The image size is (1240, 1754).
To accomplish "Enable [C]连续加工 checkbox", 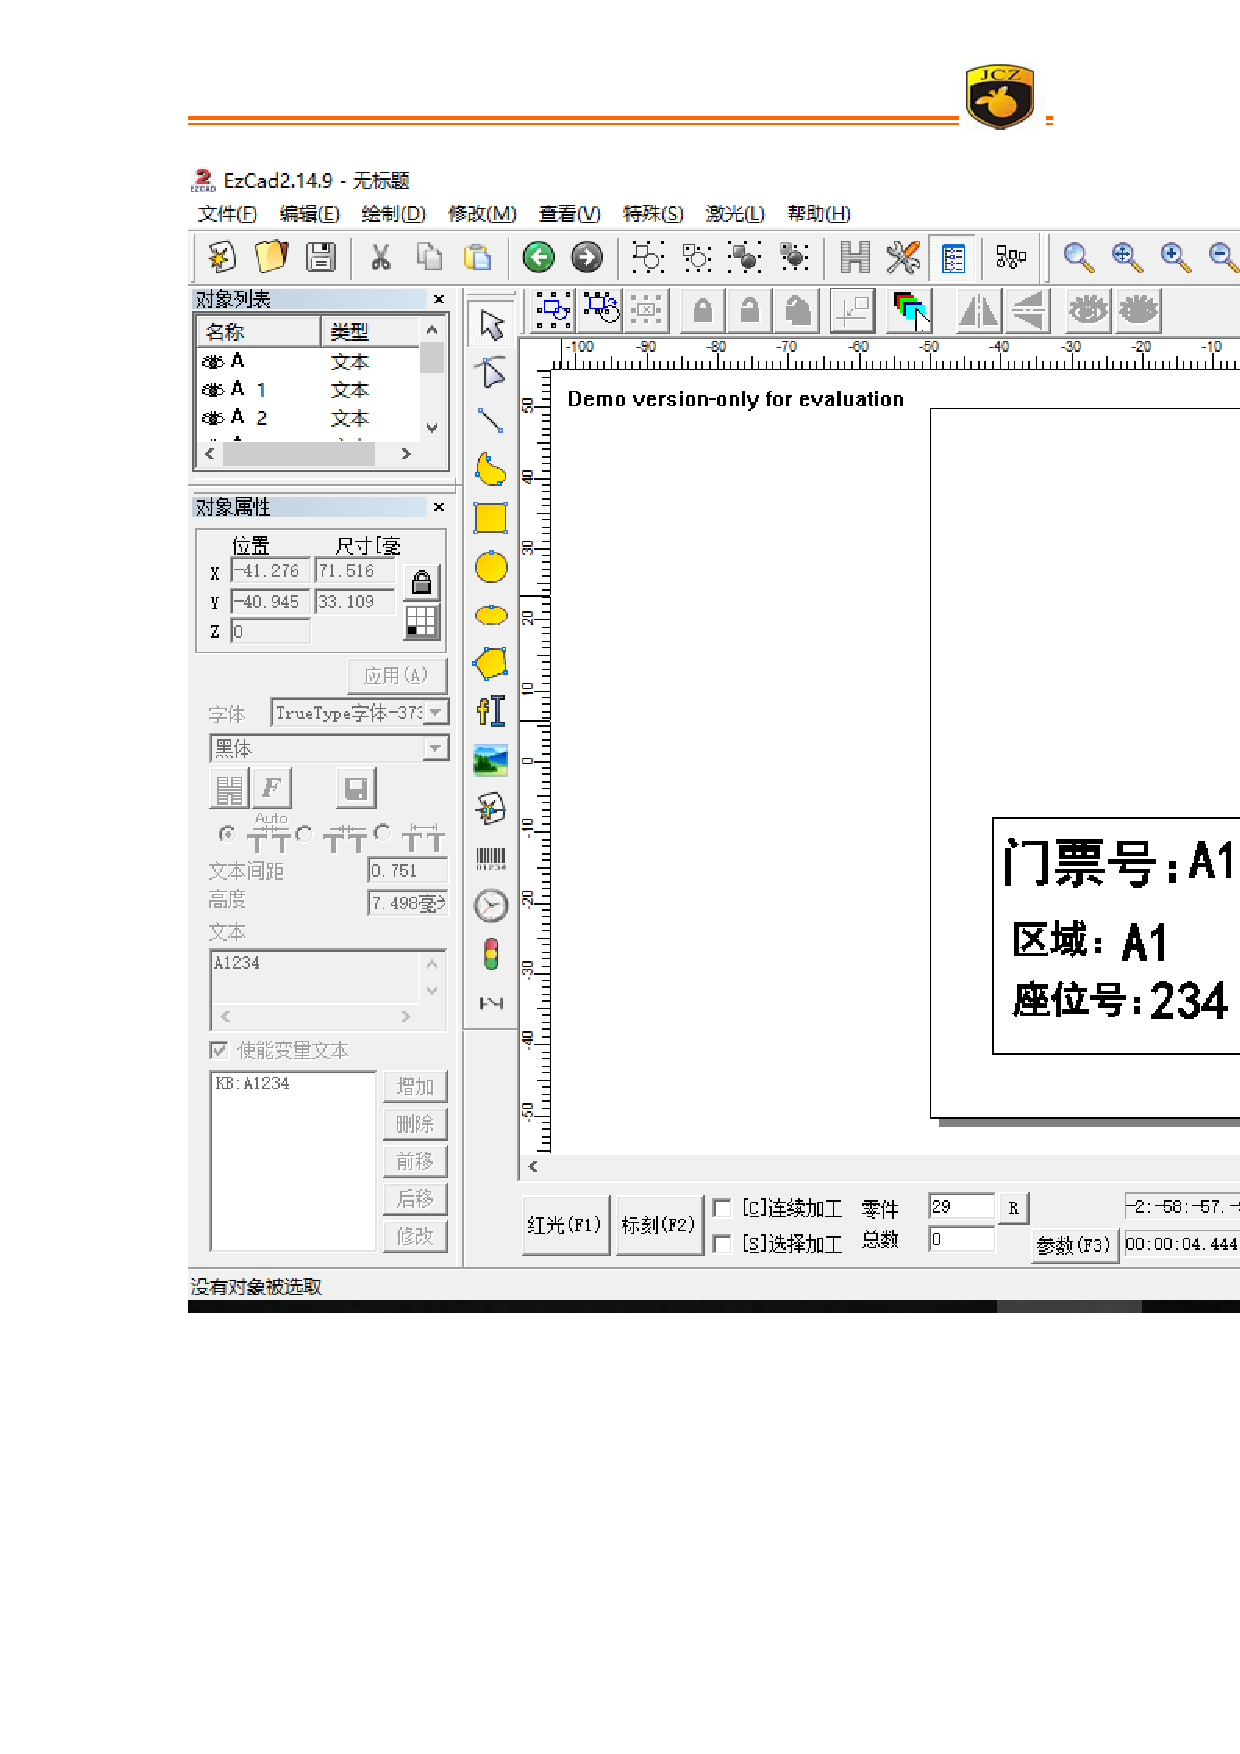I will click(722, 1208).
